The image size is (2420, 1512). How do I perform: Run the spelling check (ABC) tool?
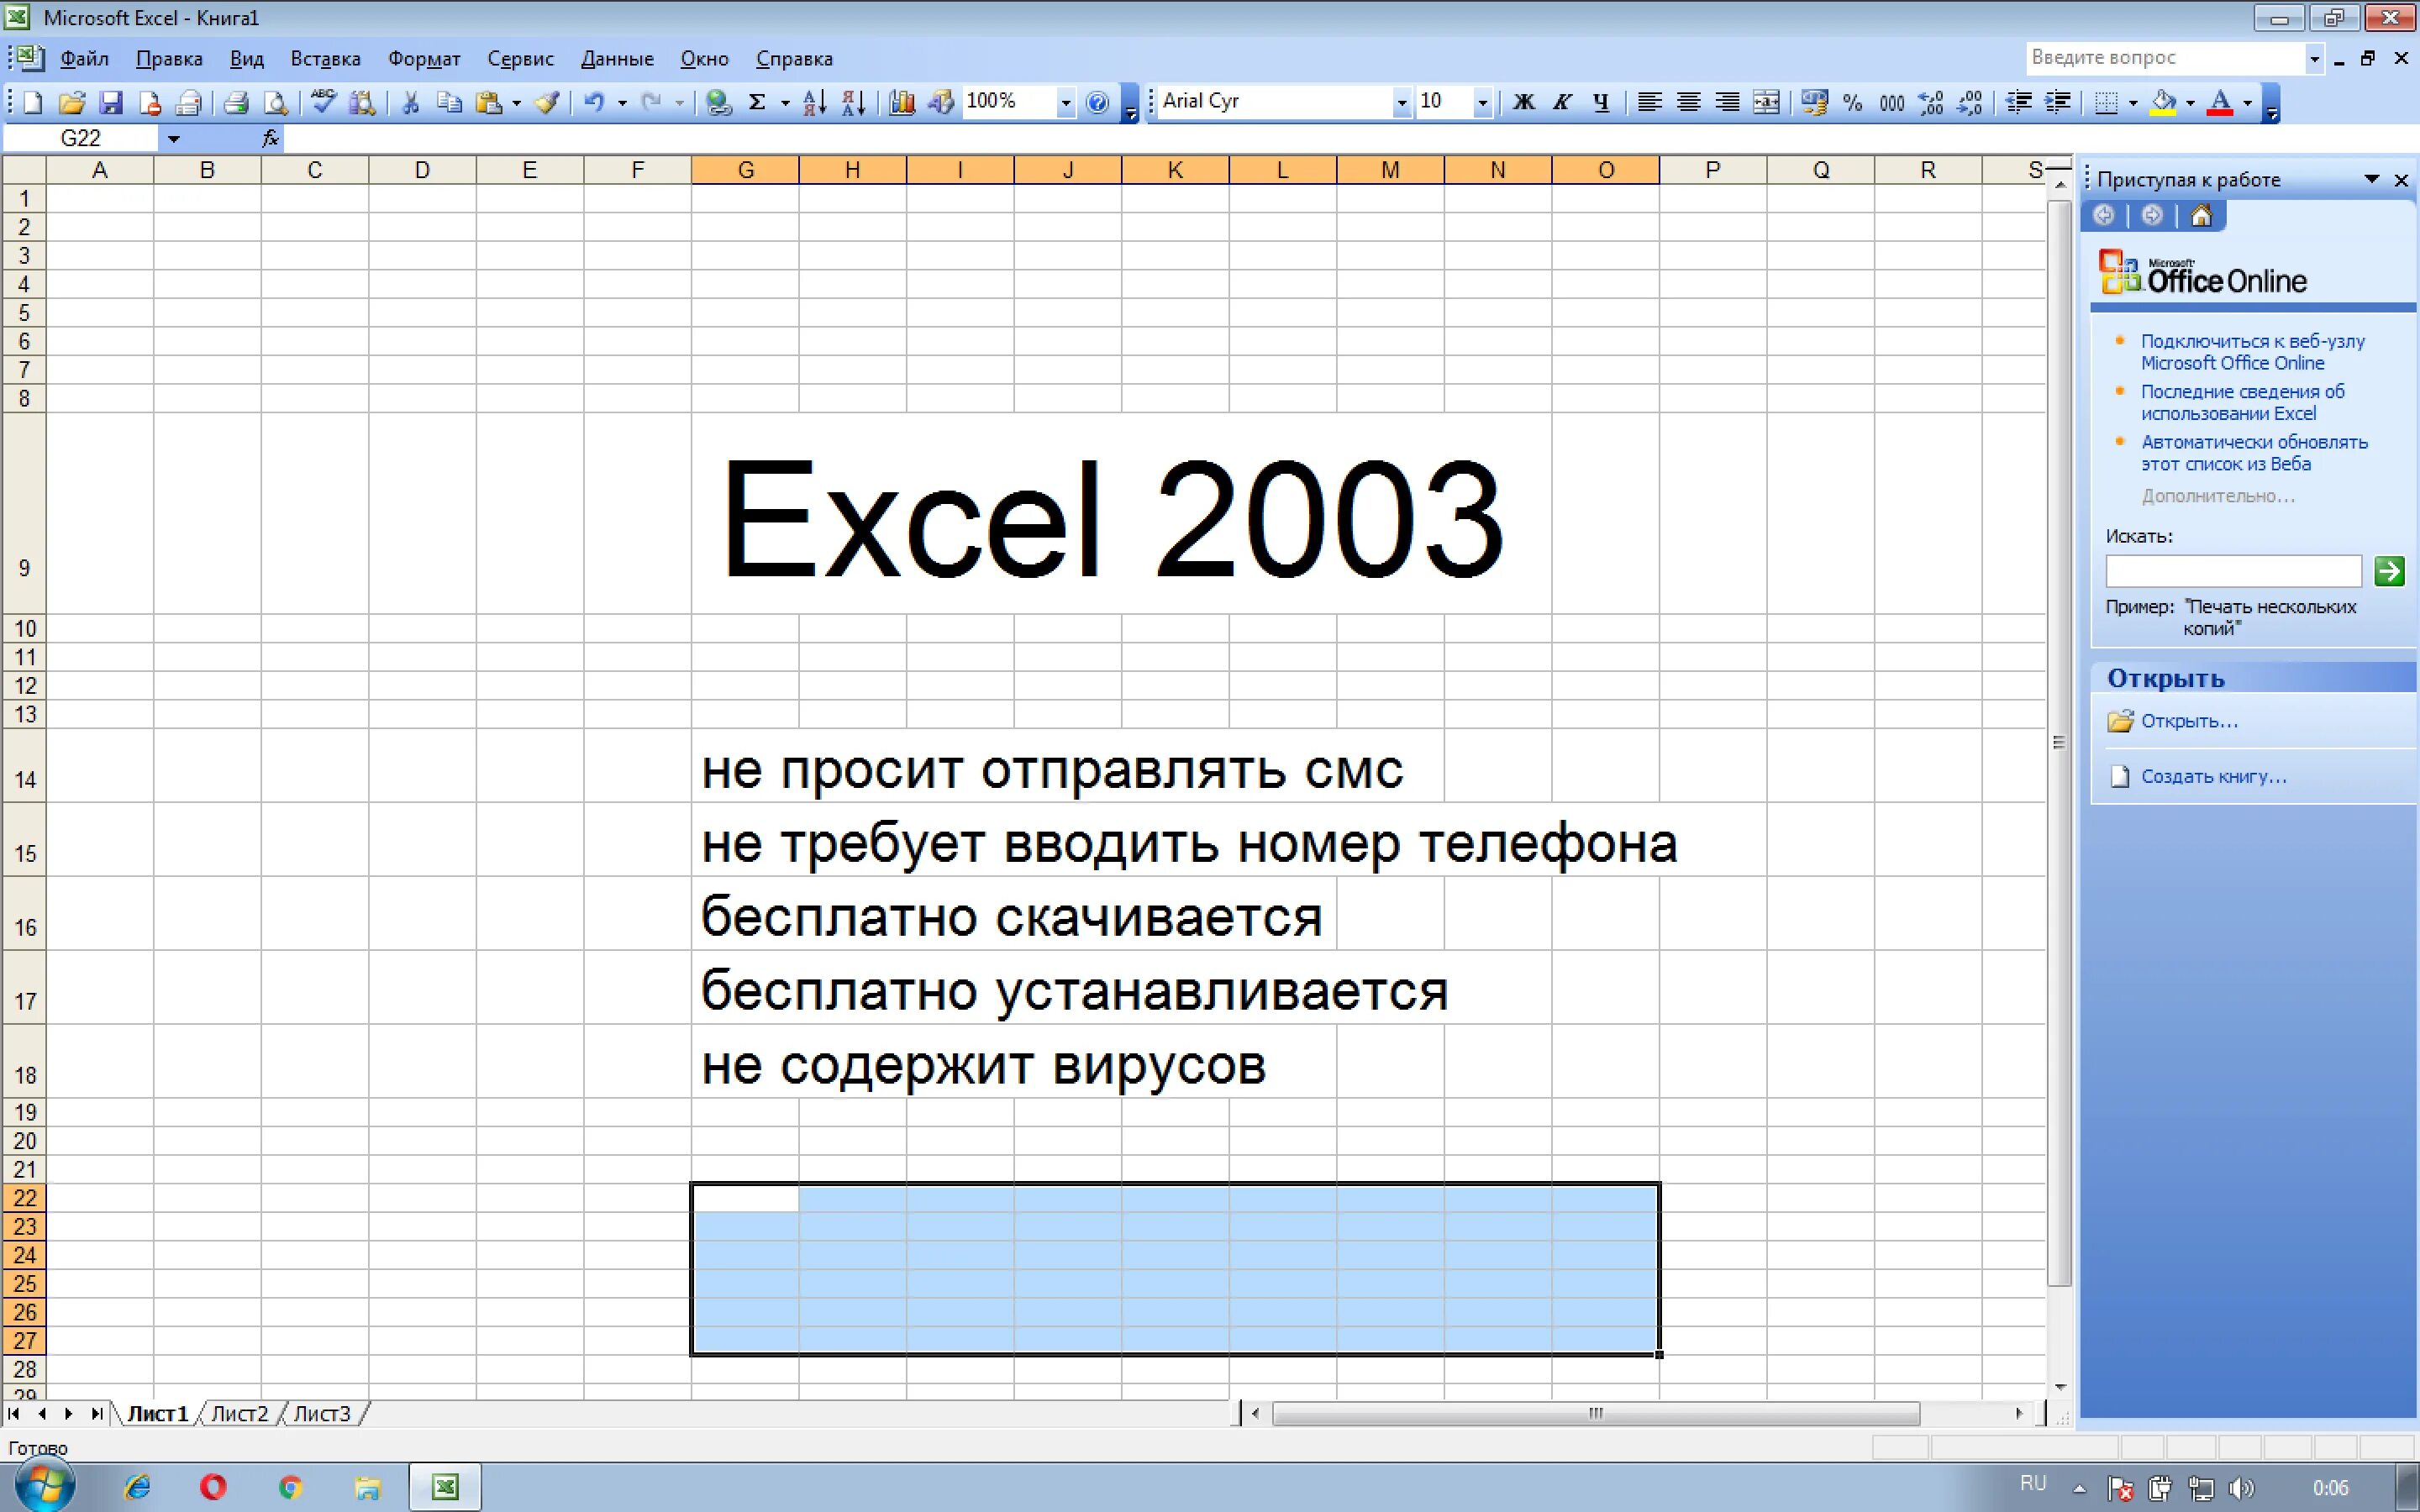pyautogui.click(x=322, y=102)
